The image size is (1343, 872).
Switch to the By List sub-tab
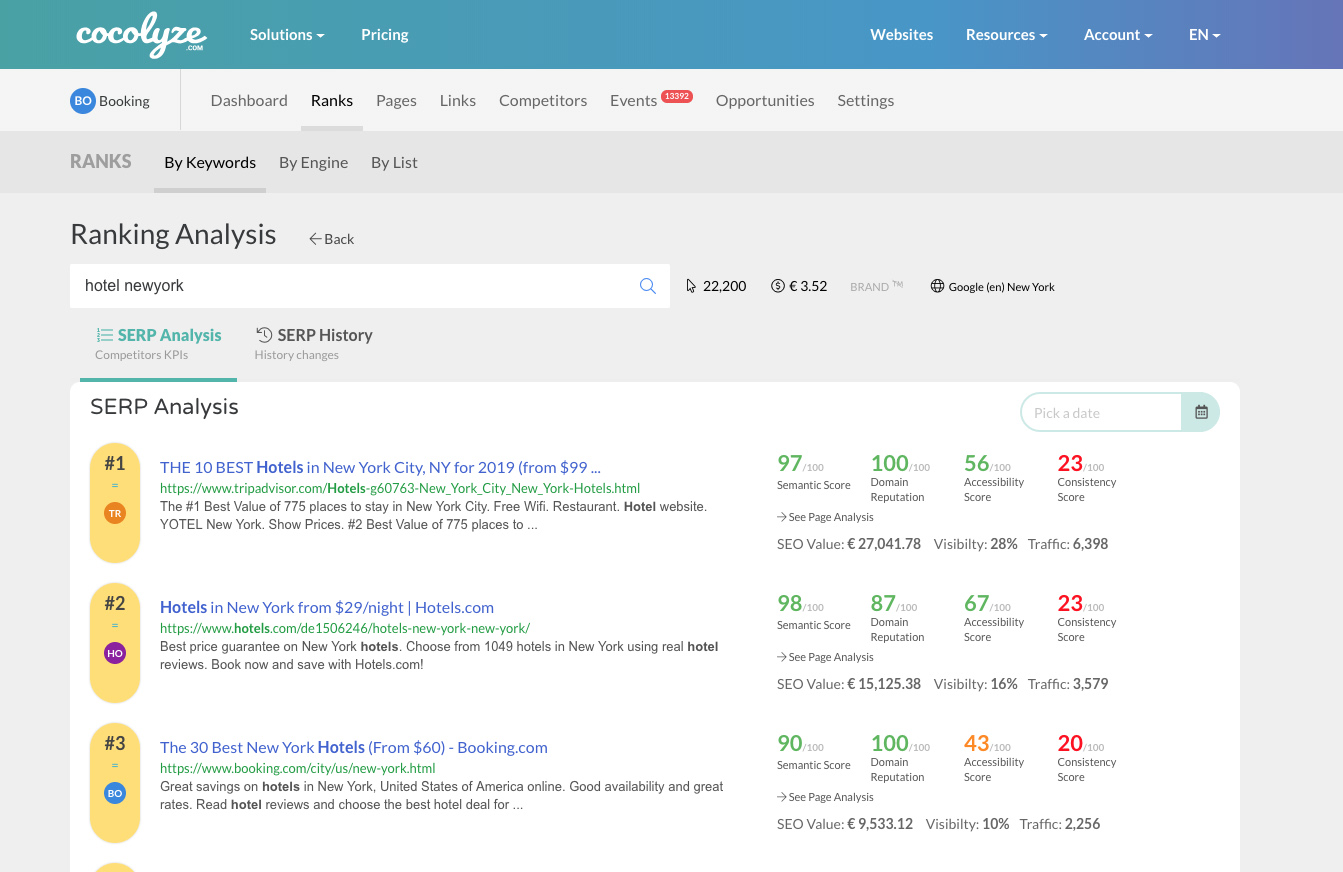394,162
